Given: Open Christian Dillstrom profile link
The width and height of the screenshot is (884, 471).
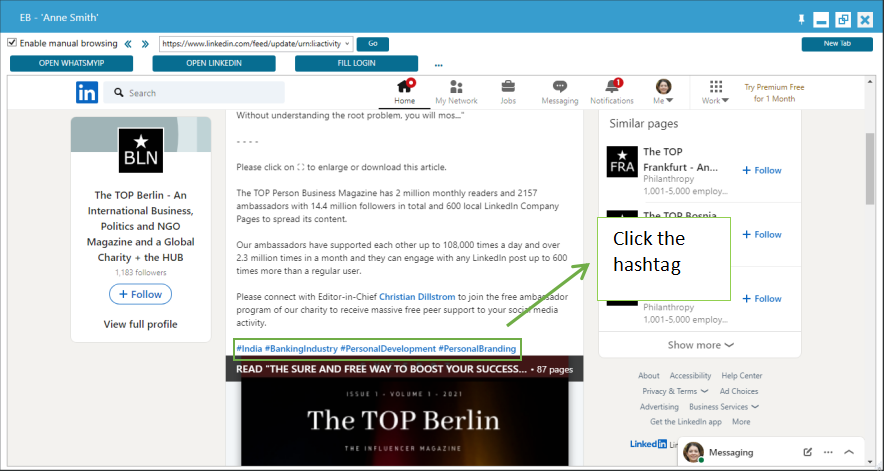Looking at the screenshot, I should click(x=417, y=297).
